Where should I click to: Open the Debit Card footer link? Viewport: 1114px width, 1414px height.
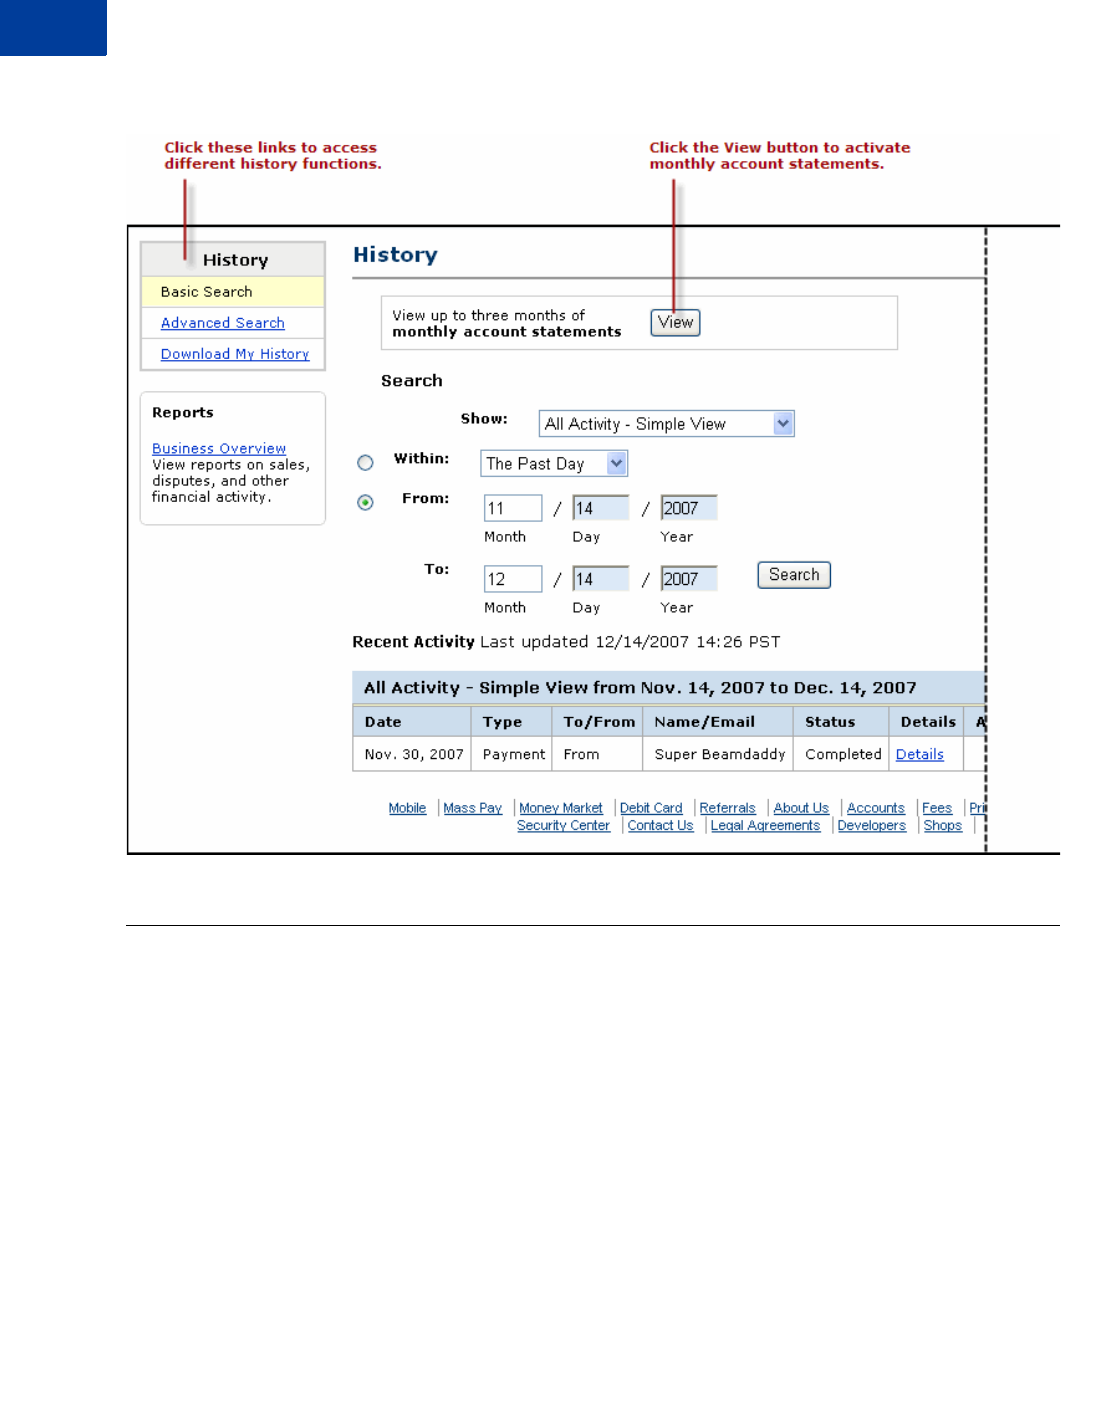[x=651, y=808]
